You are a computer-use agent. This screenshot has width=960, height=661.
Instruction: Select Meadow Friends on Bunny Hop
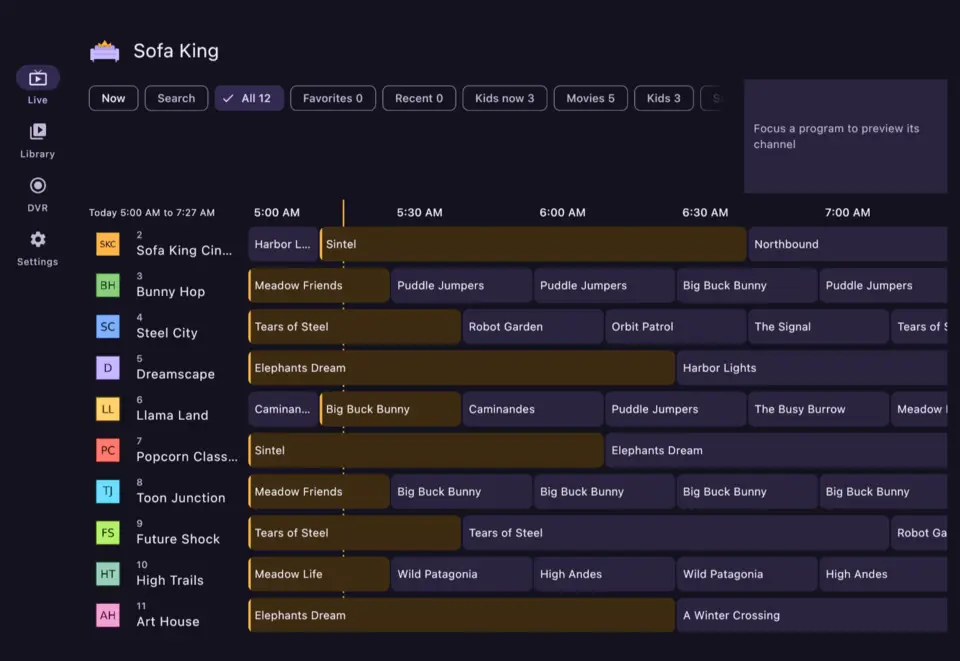tap(319, 285)
